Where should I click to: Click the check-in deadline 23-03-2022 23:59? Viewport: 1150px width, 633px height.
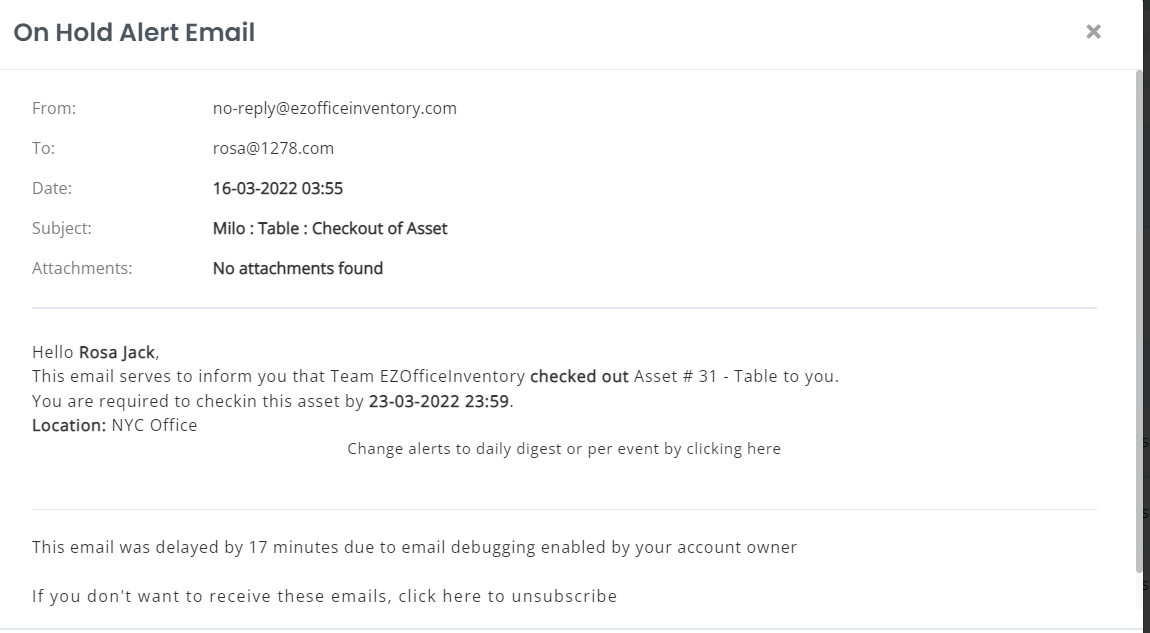pos(439,401)
